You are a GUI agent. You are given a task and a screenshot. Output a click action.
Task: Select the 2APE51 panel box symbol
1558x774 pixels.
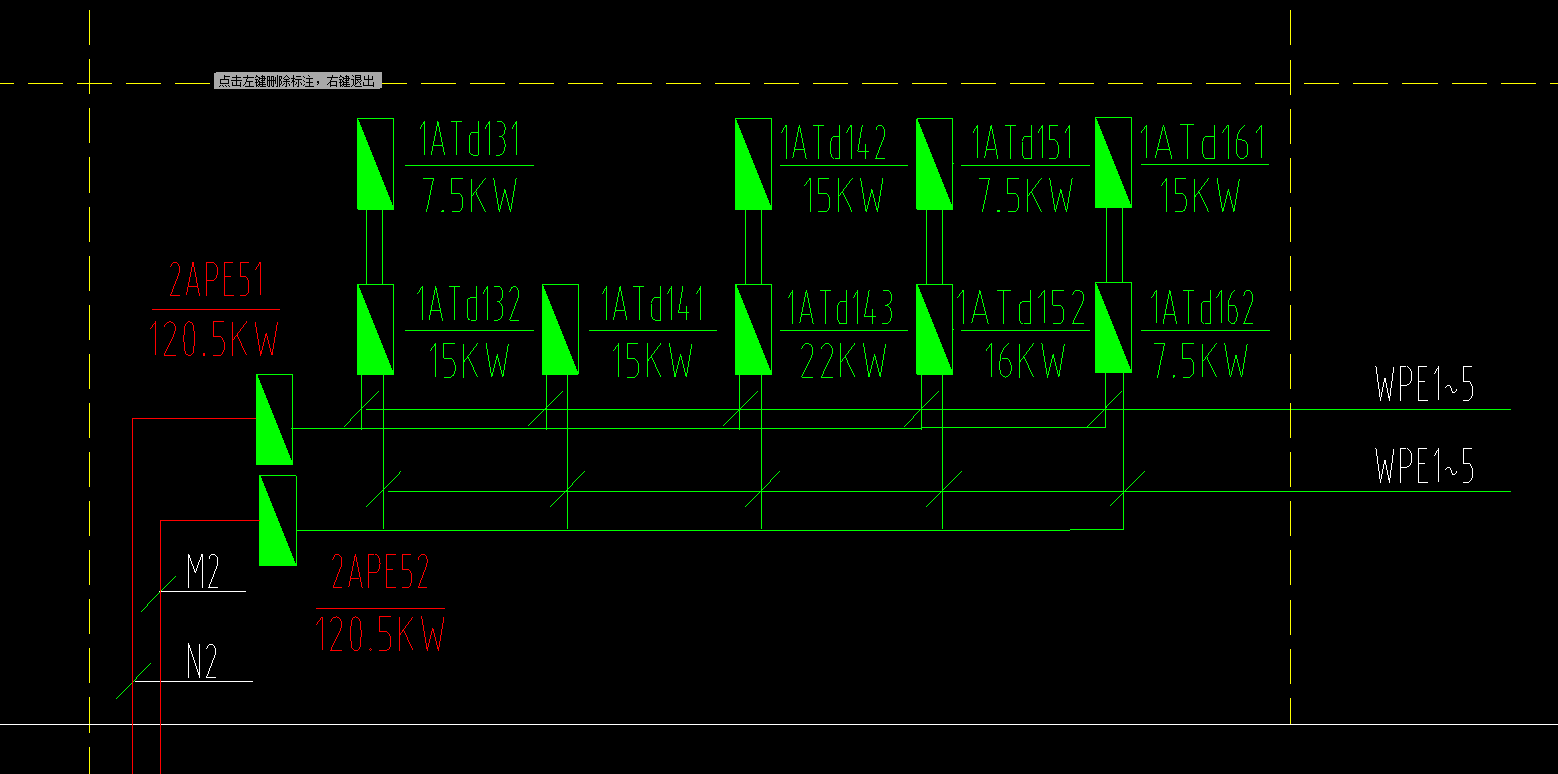click(x=275, y=420)
